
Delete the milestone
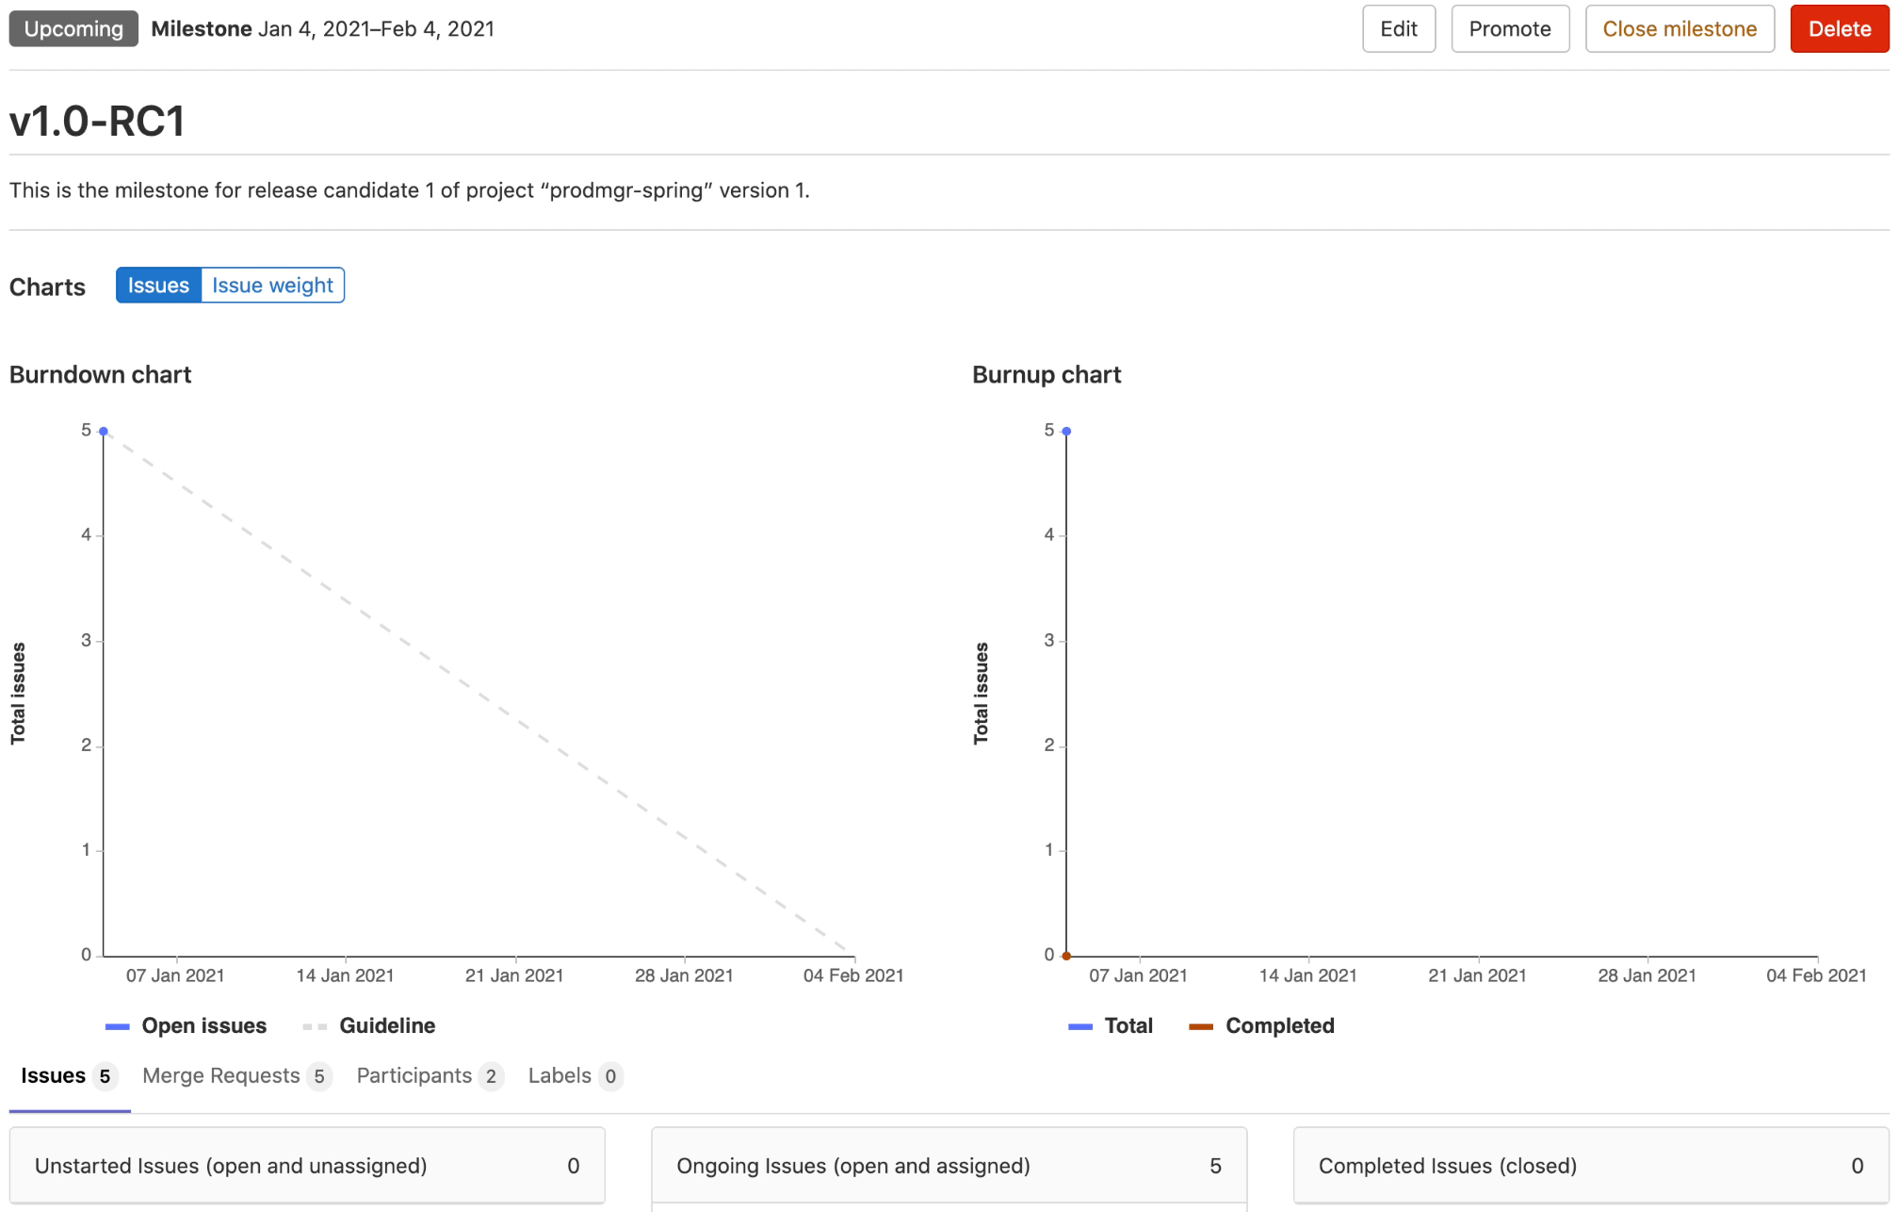coord(1838,28)
